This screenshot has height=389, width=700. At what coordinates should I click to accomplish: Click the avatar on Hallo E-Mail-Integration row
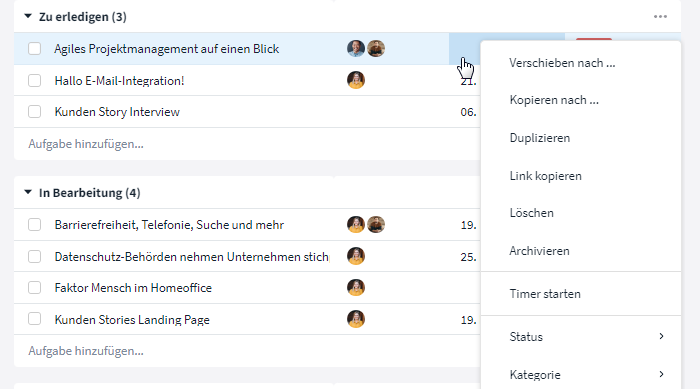point(356,80)
